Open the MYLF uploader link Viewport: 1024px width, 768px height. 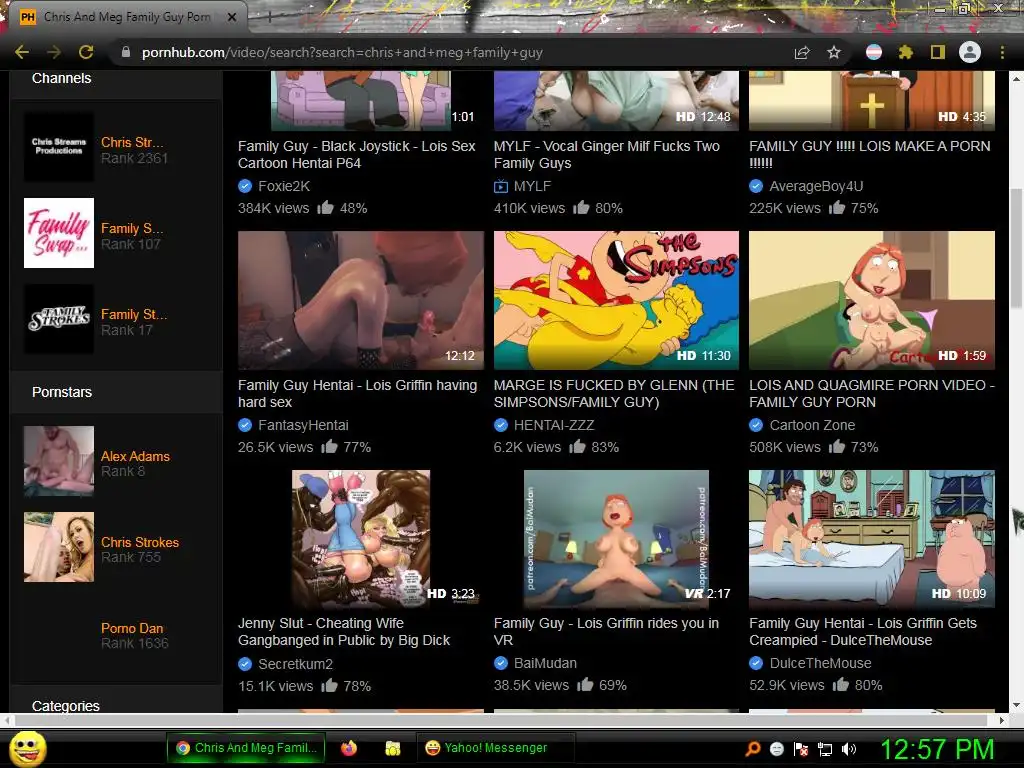coord(532,186)
